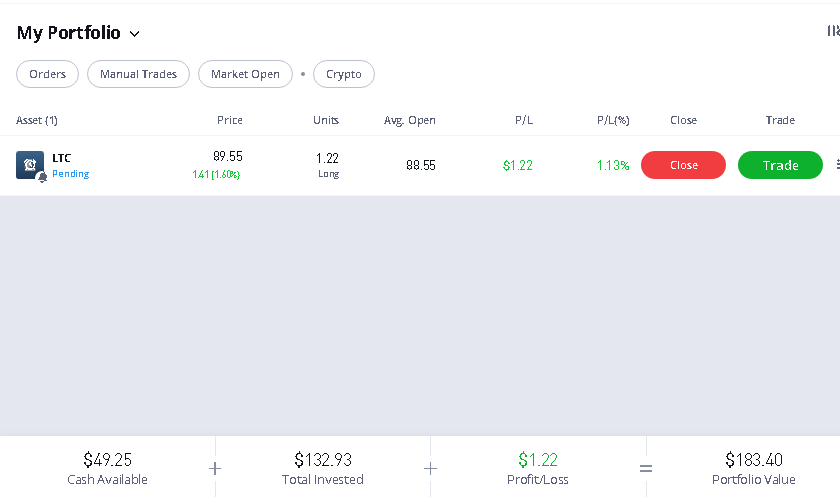The height and width of the screenshot is (497, 840).
Task: Toggle the Manual Trades filter chip
Action: pyautogui.click(x=138, y=74)
